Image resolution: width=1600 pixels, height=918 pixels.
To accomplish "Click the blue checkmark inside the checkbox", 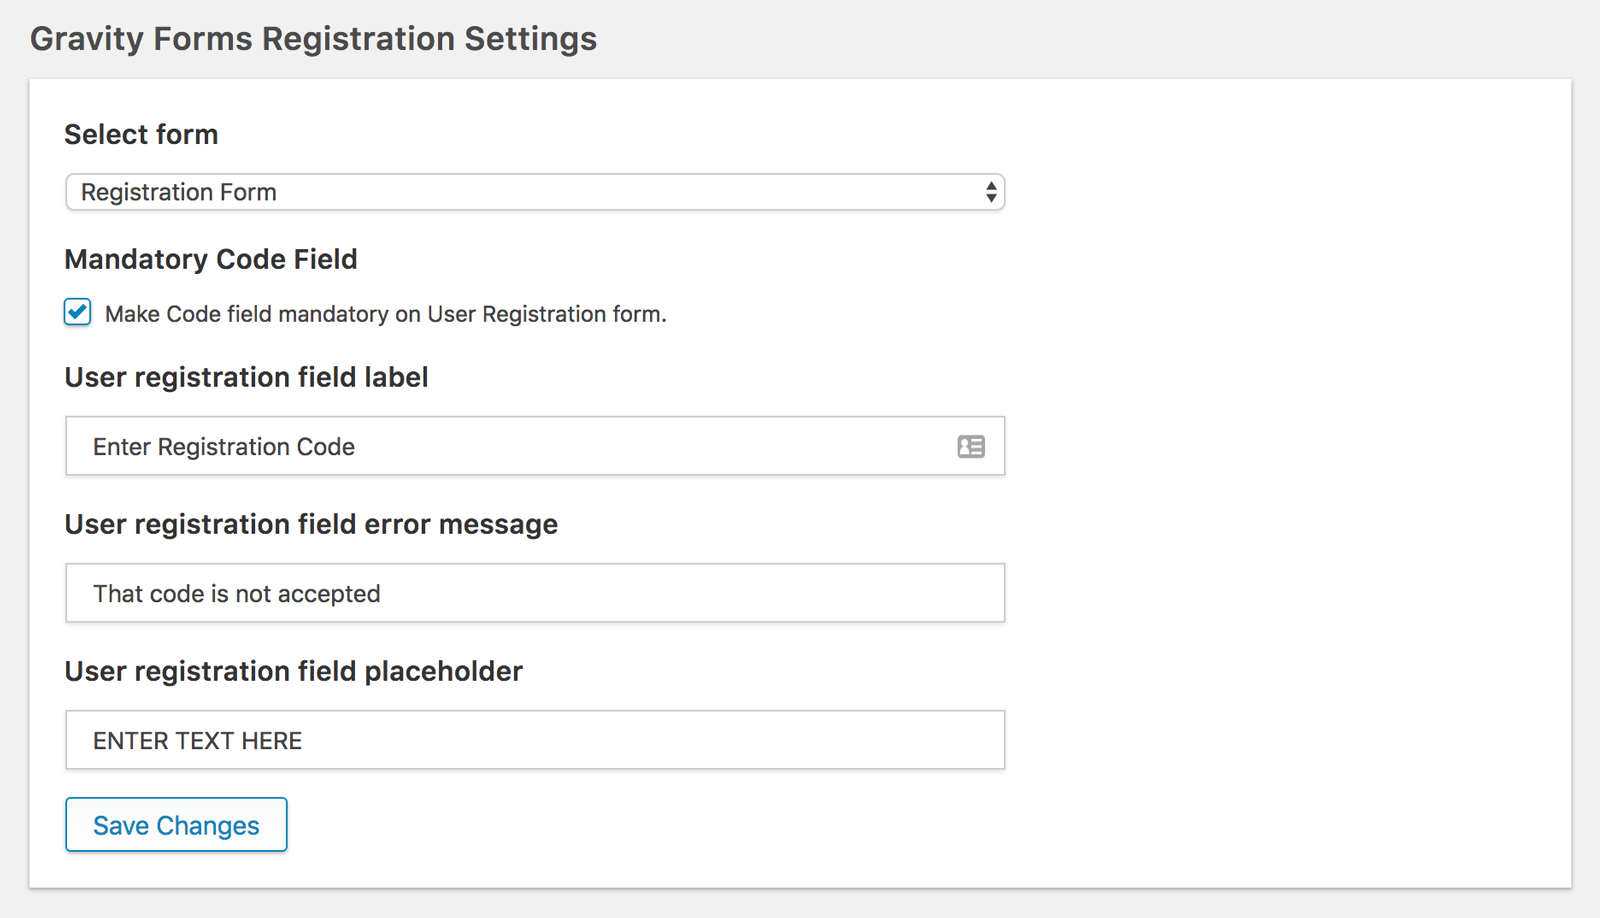I will click(78, 310).
